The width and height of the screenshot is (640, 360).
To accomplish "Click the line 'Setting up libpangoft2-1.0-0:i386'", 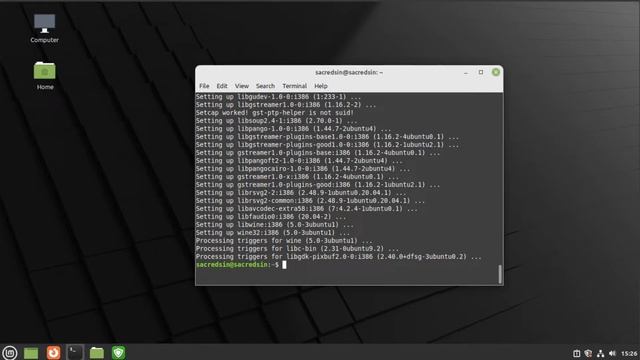I will [299, 161].
